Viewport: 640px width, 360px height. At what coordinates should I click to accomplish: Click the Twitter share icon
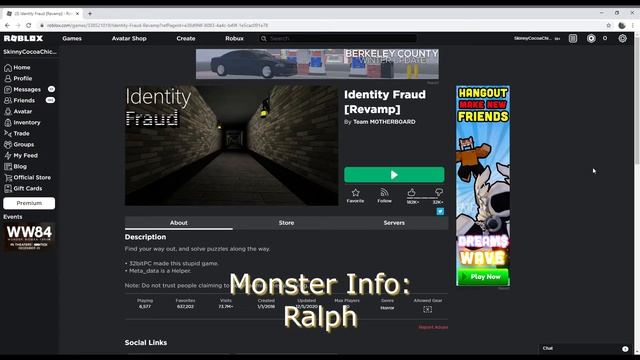[440, 211]
